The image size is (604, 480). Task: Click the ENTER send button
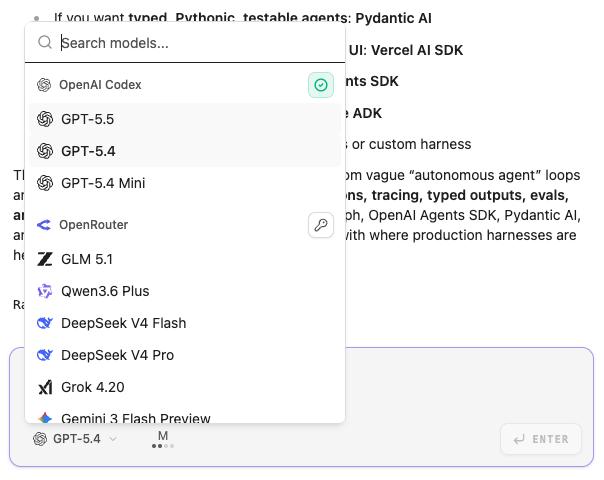[541, 439]
